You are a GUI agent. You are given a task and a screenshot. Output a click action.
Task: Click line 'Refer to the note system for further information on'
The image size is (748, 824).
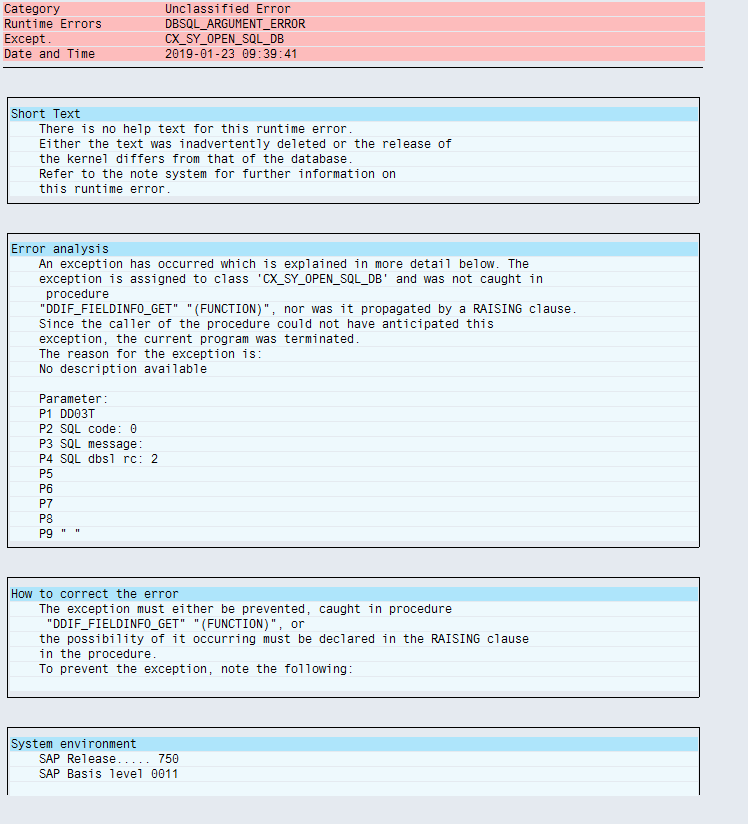pos(217,174)
